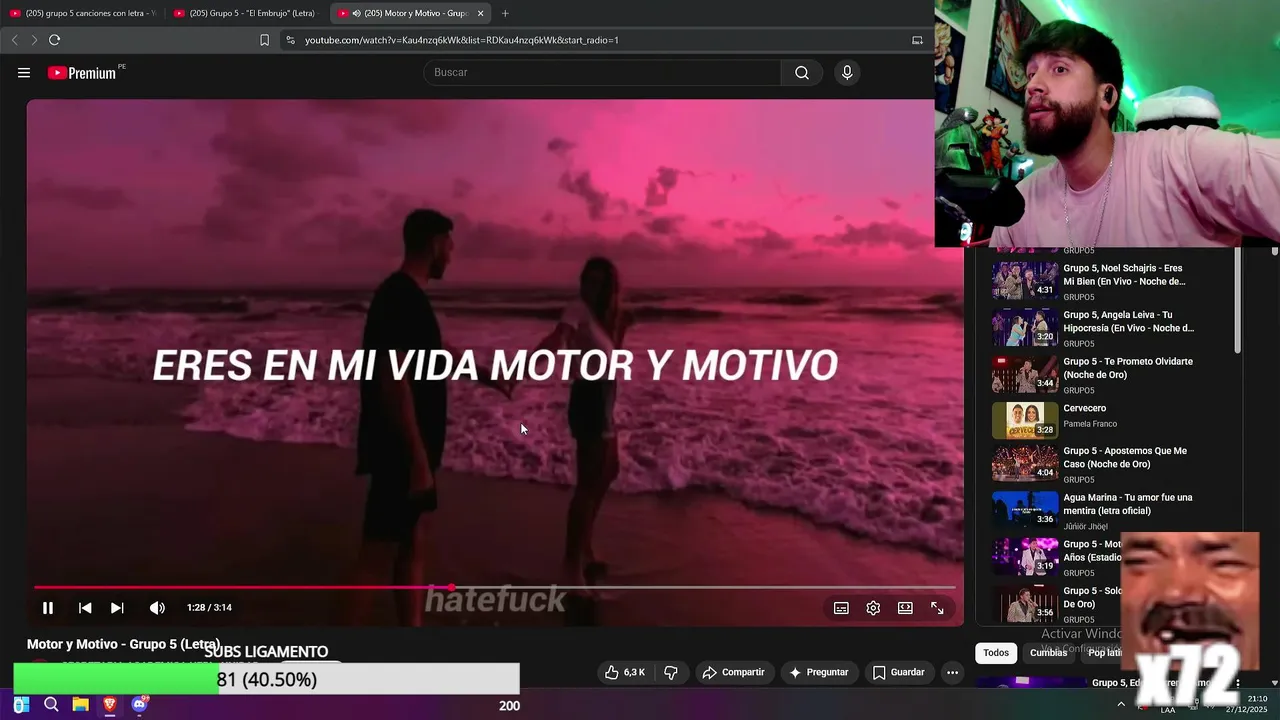Screen dimensions: 1280x720
Task: Open Te Prometo Olvidarte video thumbnail
Action: [1024, 374]
